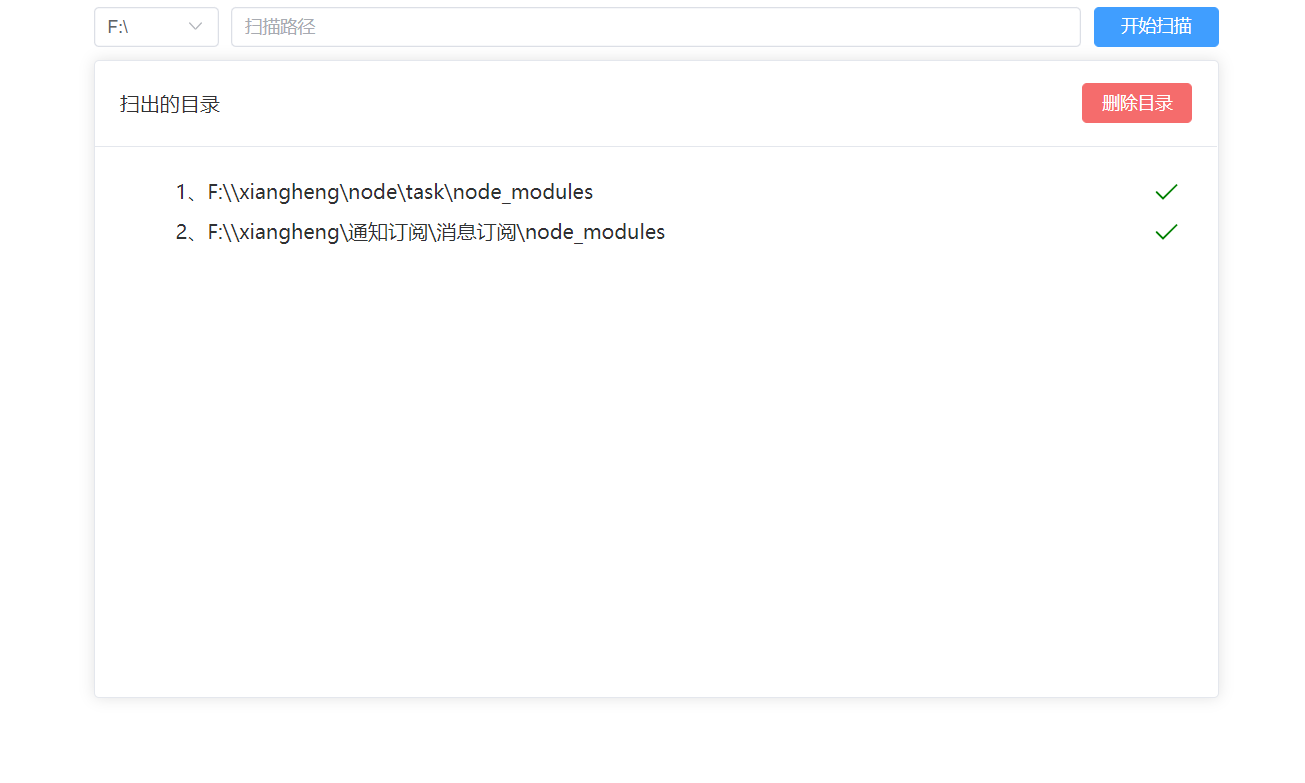
Task: Click green checkmark for 消息订阅\node_modules
Action: 1166,232
